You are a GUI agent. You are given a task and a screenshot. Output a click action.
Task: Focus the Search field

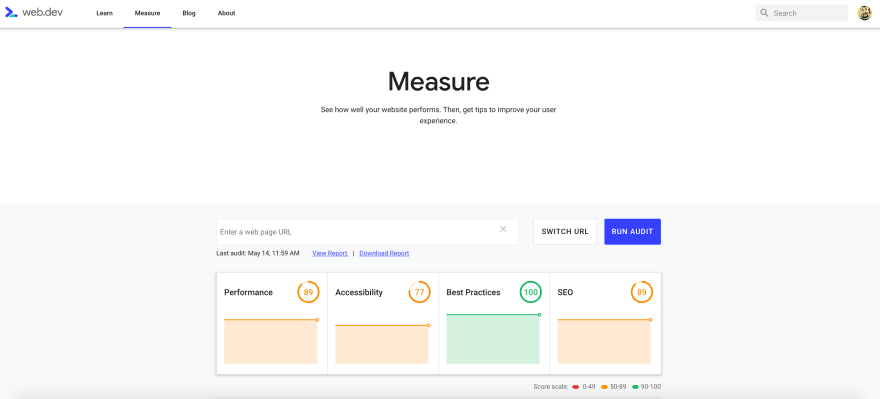[801, 13]
